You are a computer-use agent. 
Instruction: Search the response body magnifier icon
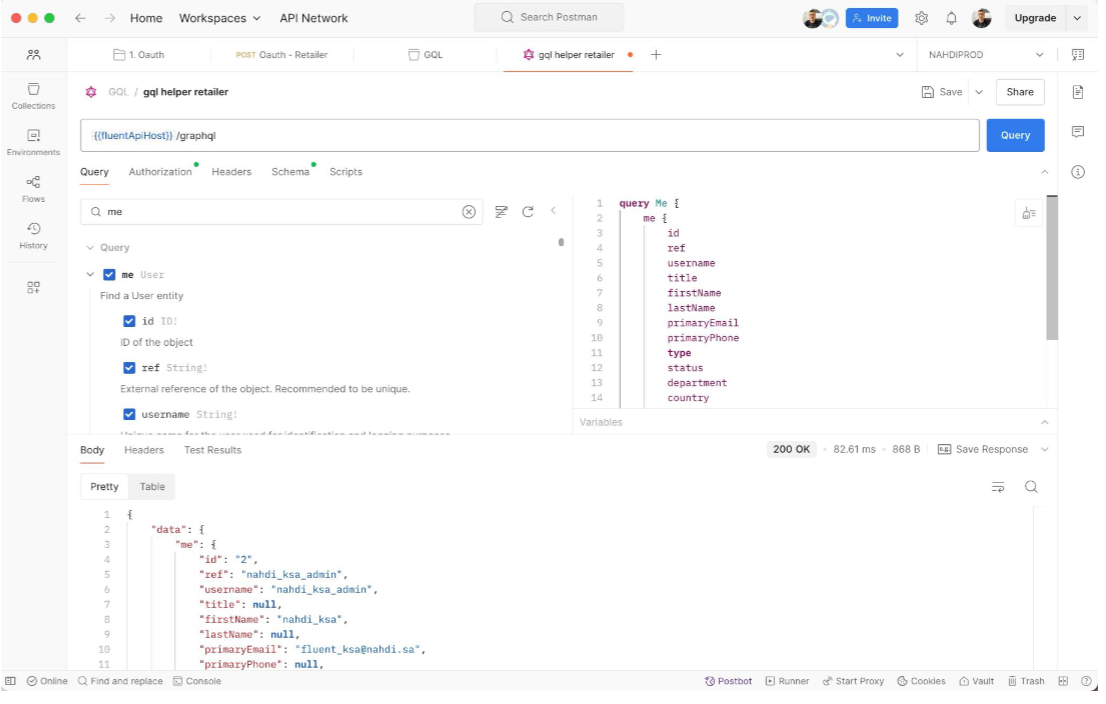pyautogui.click(x=1031, y=487)
